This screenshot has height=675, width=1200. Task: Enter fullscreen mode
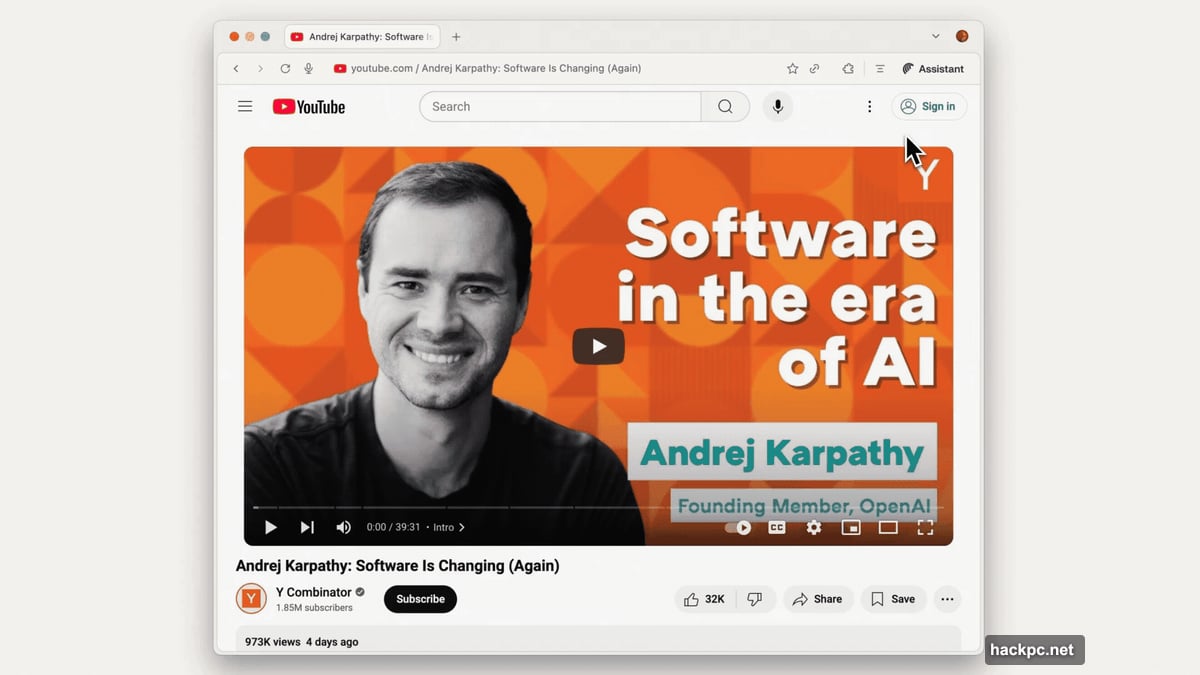coord(925,527)
